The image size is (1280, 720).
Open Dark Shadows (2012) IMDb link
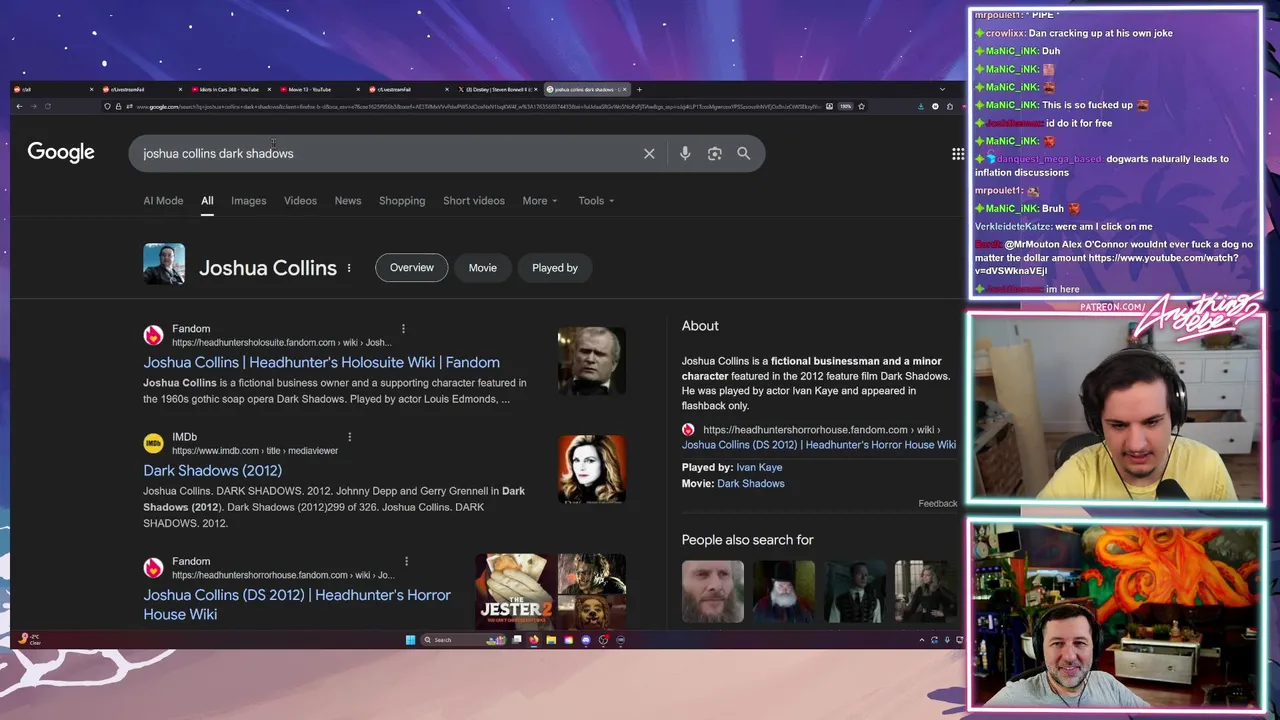[x=212, y=471]
